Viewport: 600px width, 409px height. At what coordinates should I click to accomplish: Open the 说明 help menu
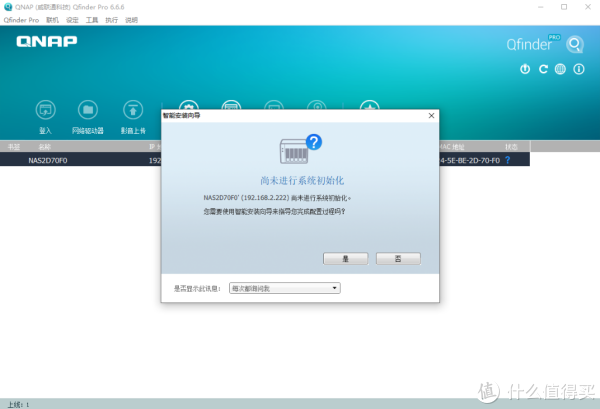[x=131, y=19]
